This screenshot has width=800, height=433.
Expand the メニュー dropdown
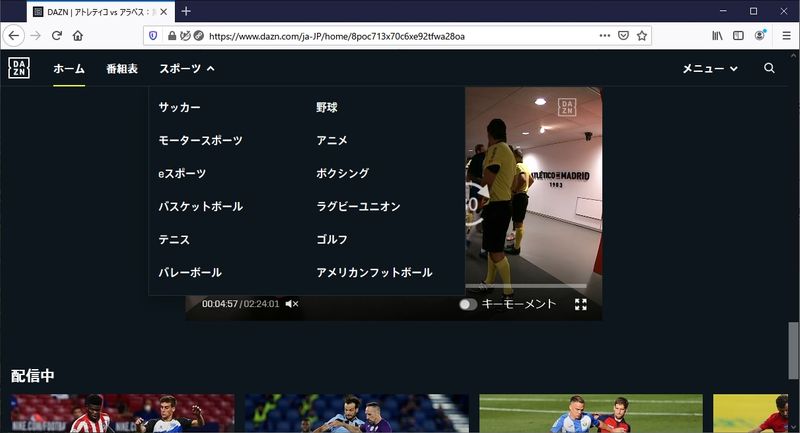(709, 69)
